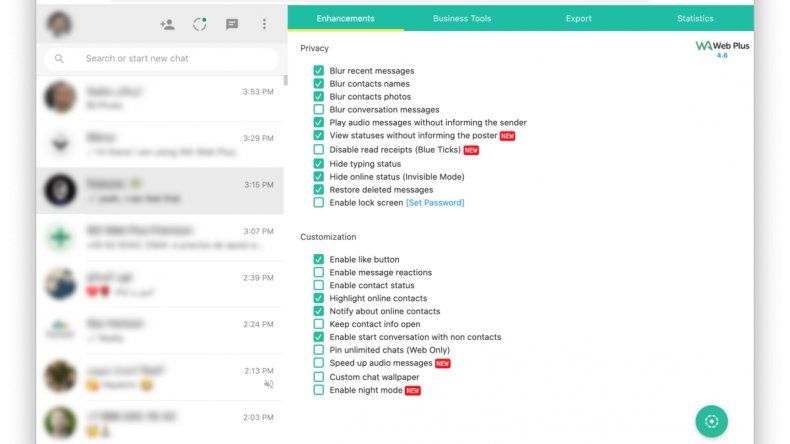Check Enable lock screen
The image size is (790, 444).
318,203
